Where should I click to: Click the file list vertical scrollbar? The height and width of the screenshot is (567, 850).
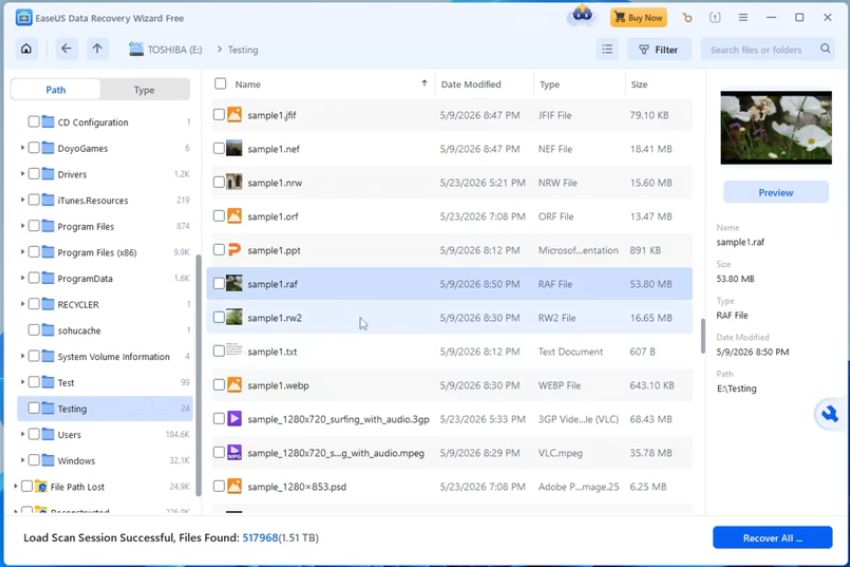(x=703, y=336)
